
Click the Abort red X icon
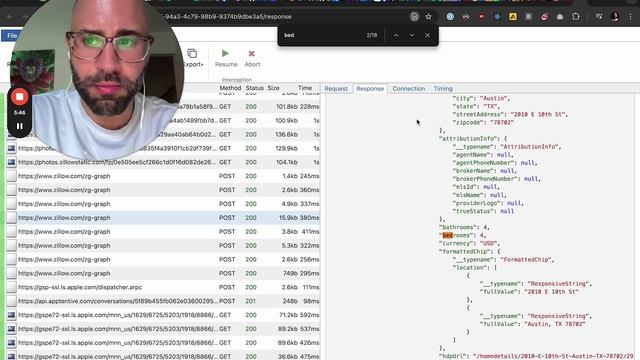click(x=251, y=53)
